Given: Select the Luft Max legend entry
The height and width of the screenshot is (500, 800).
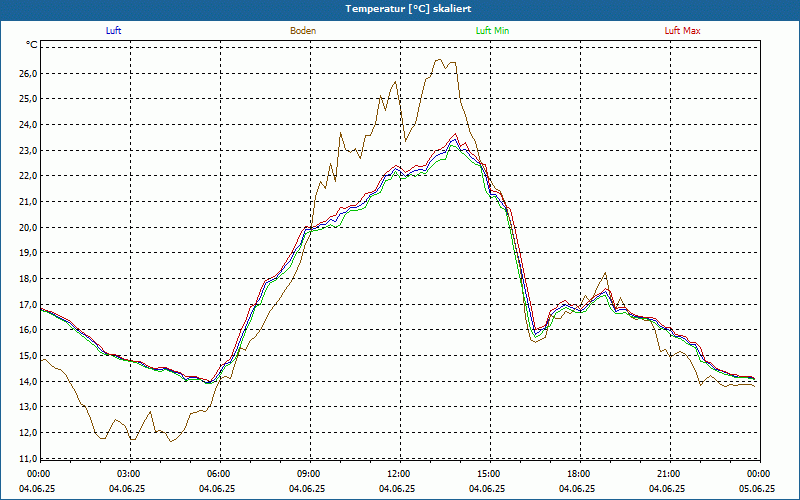Looking at the screenshot, I should [683, 31].
